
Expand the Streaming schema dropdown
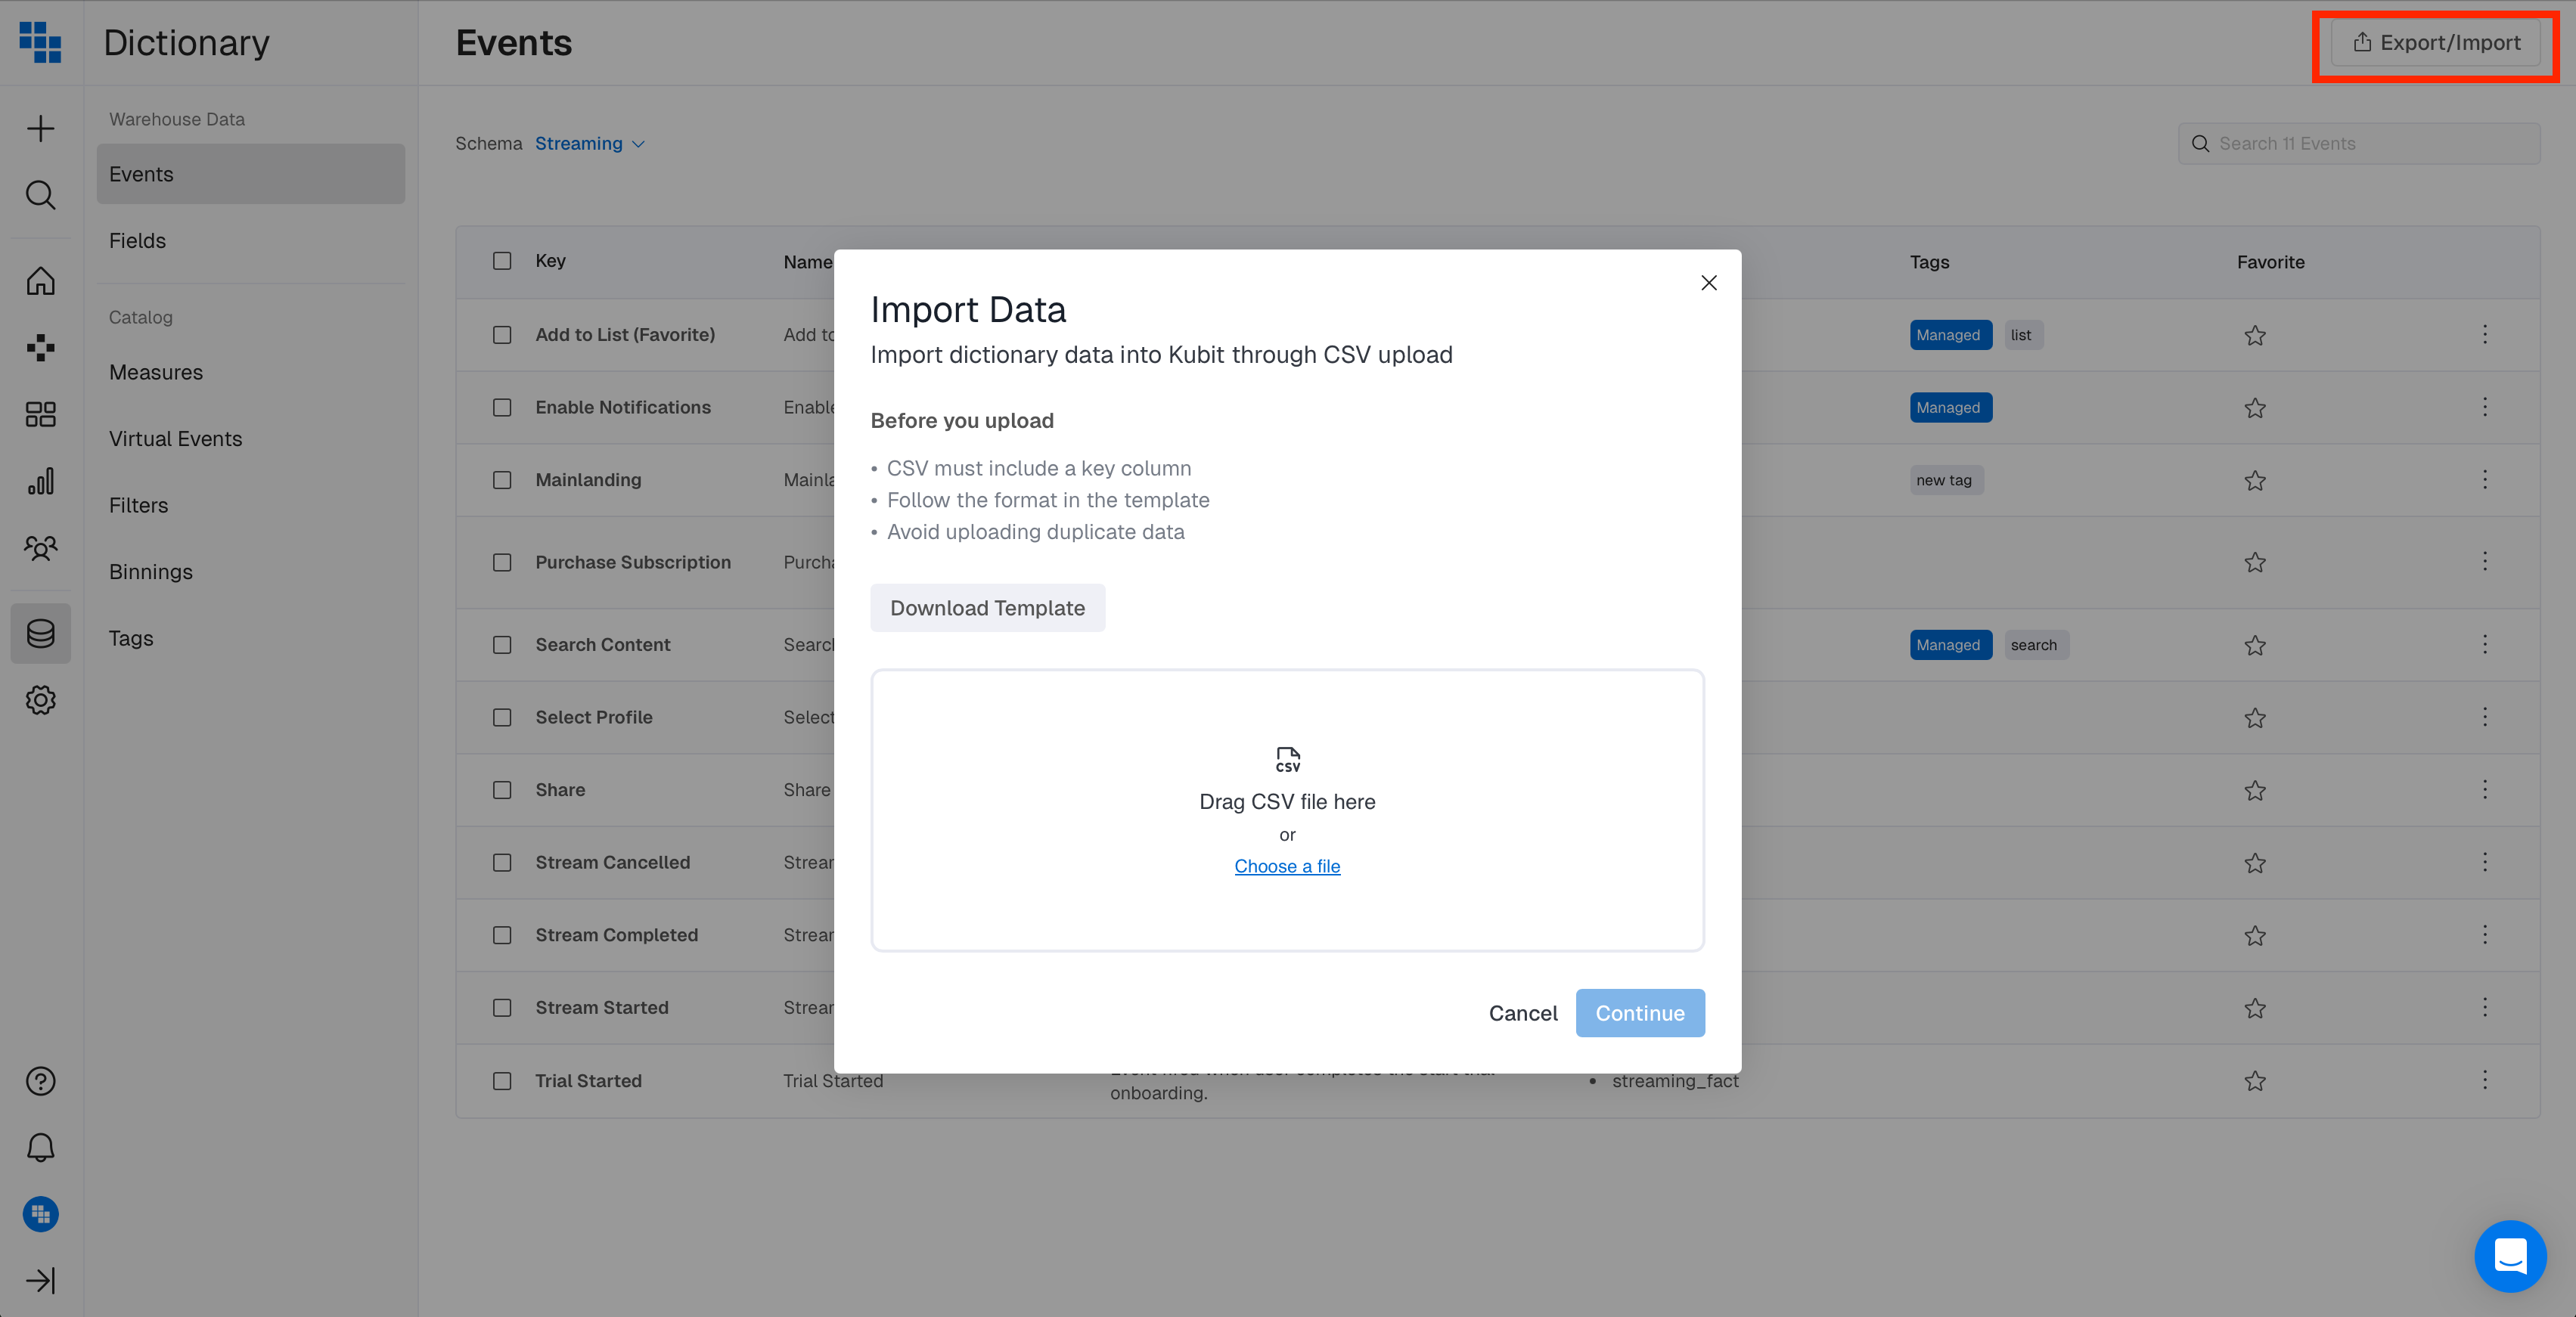click(589, 144)
